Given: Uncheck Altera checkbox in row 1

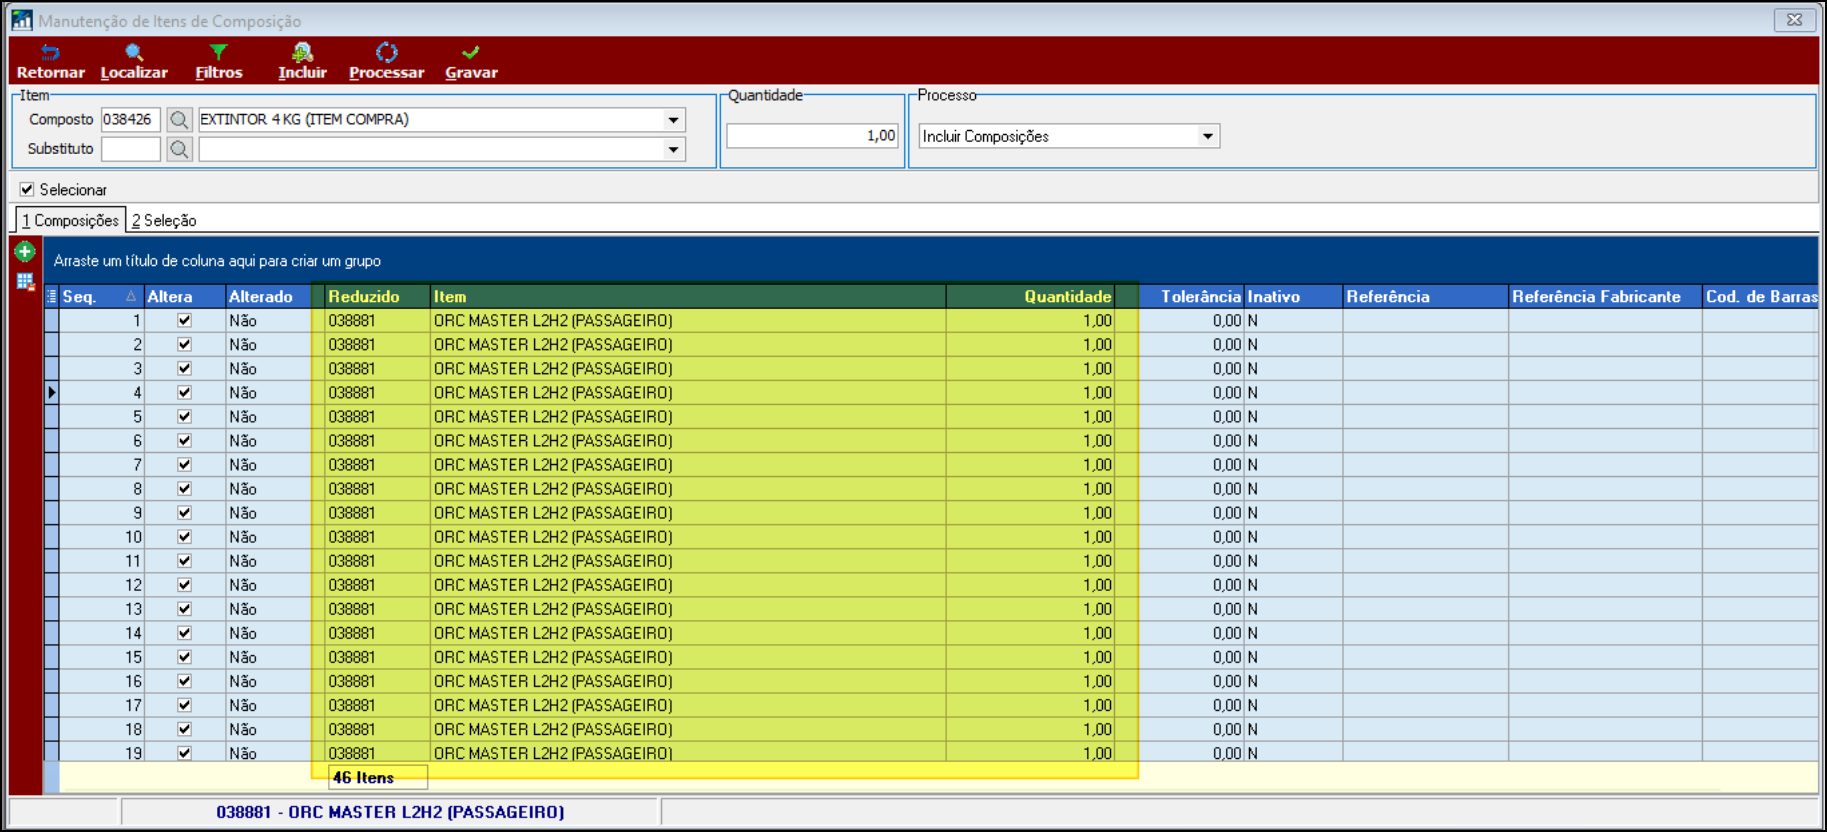Looking at the screenshot, I should [x=184, y=321].
